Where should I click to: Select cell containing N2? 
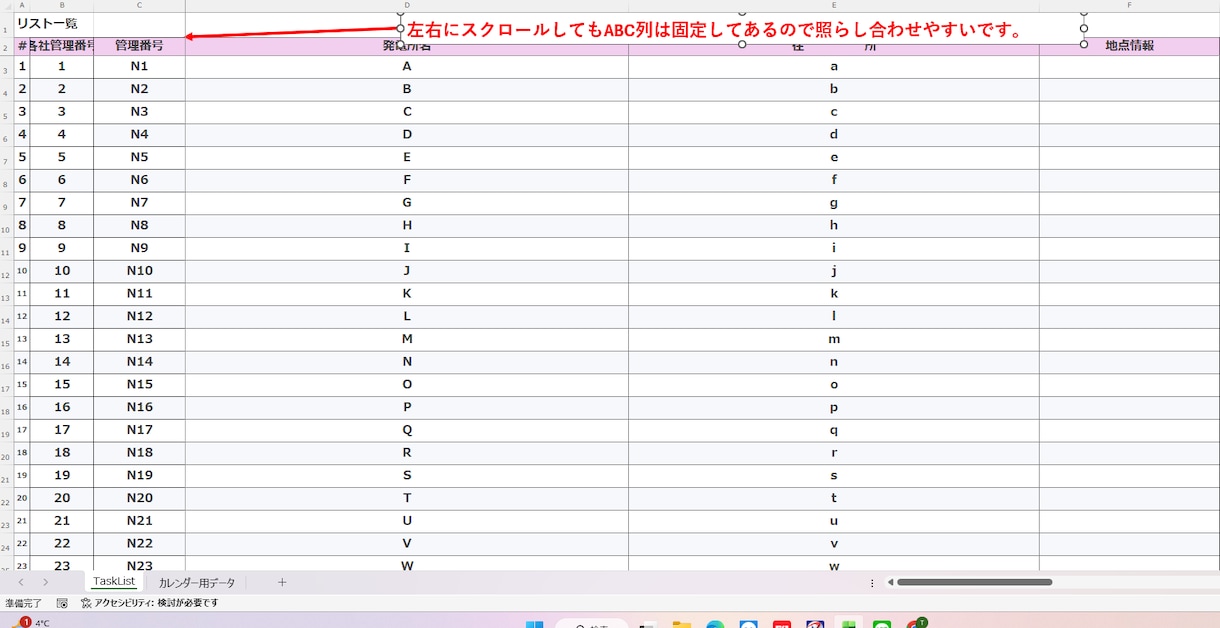139,89
